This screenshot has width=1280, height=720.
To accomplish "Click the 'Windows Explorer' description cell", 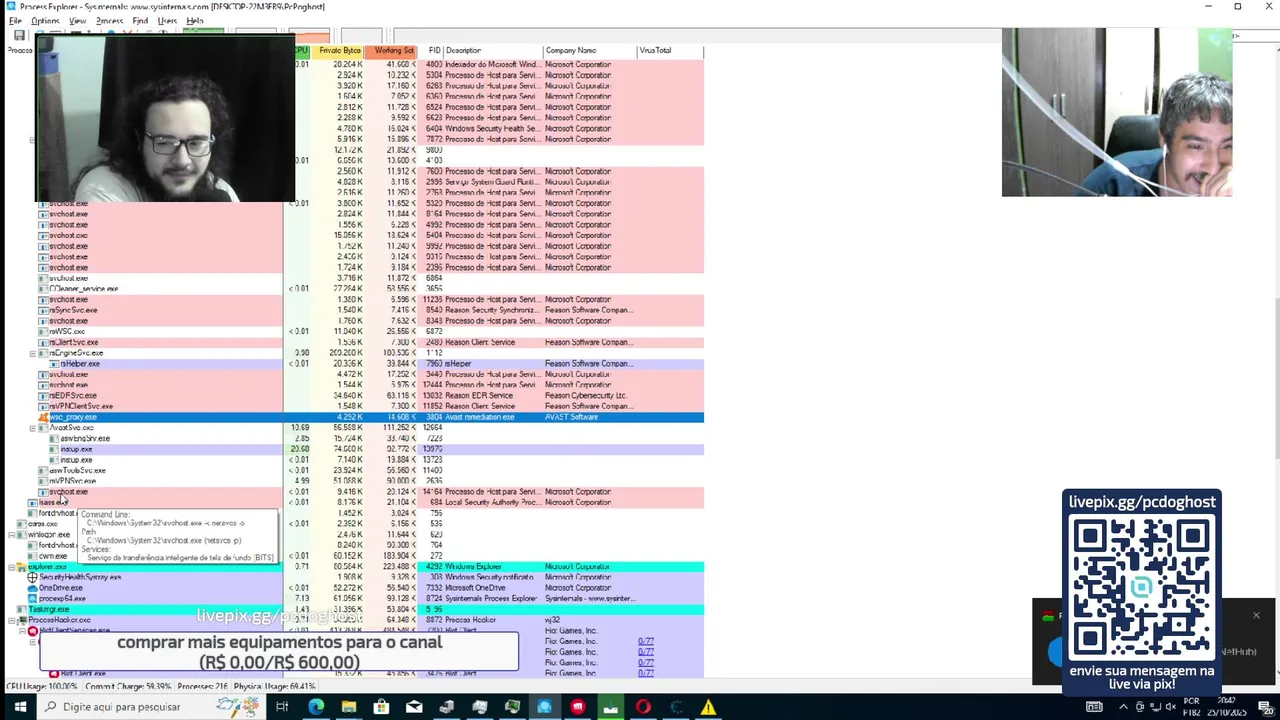I will click(x=473, y=567).
